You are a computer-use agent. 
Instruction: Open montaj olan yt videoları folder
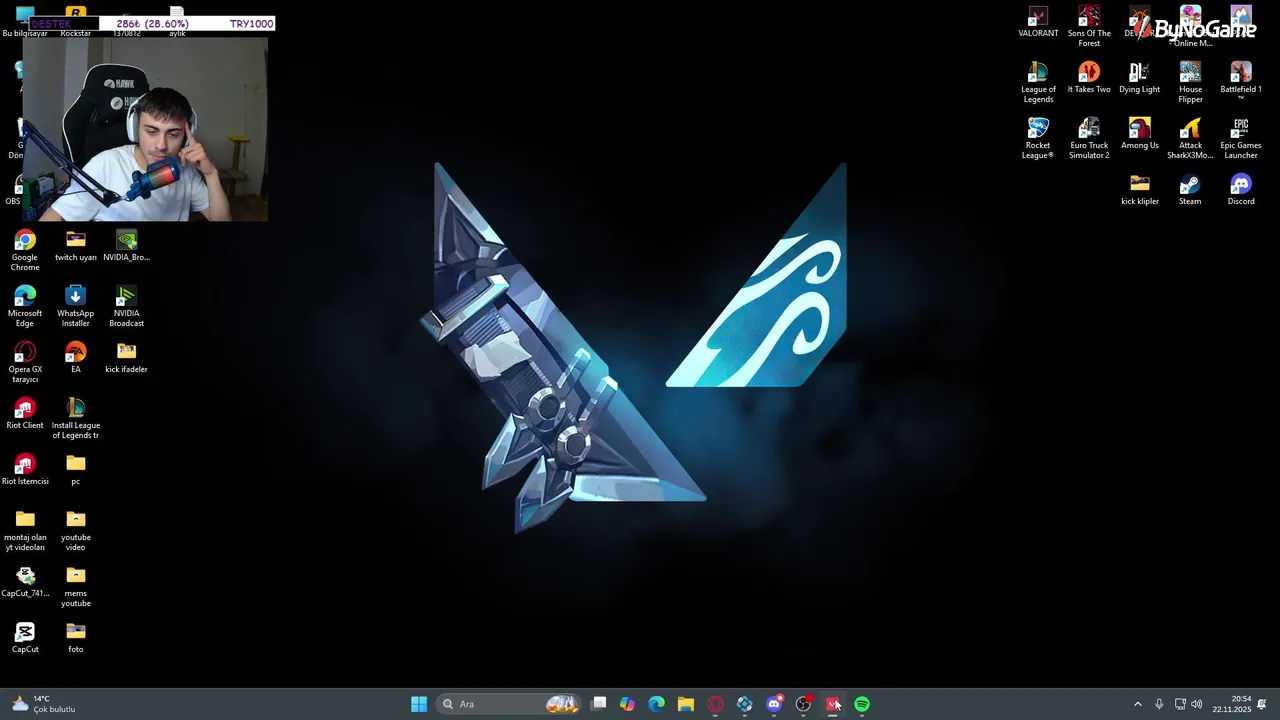[25, 531]
